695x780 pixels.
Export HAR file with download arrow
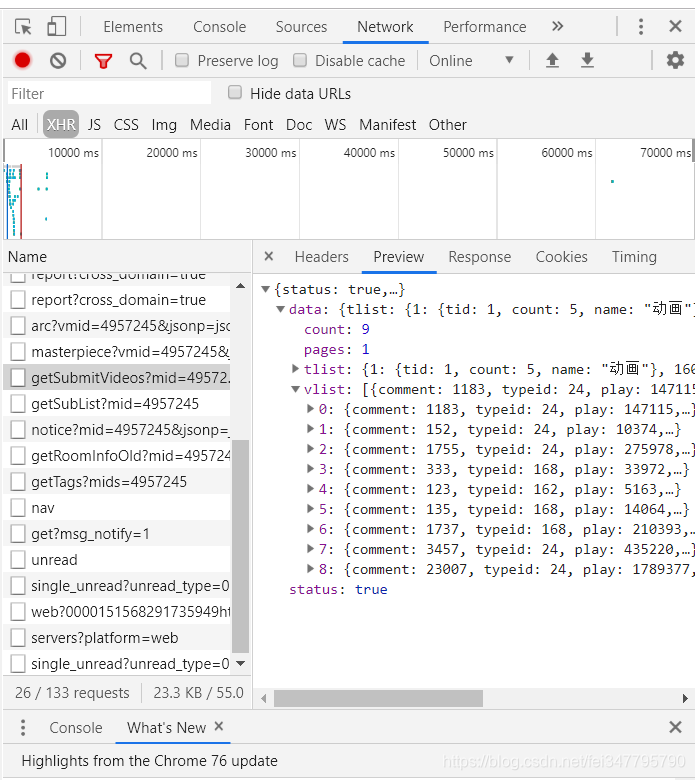(x=588, y=61)
